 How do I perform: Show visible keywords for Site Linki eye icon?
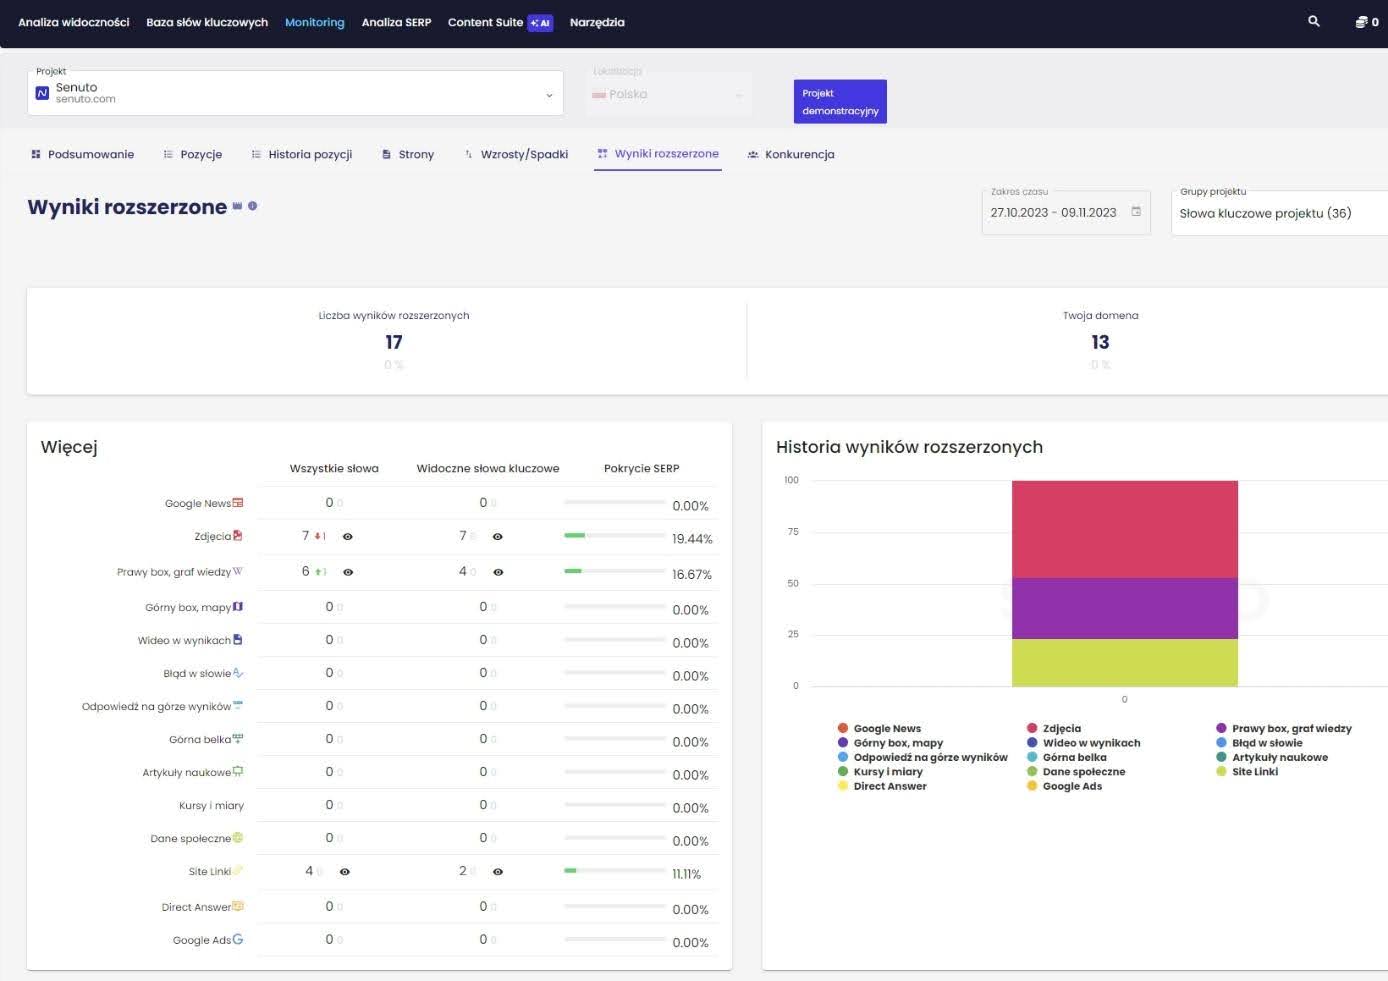click(x=498, y=872)
